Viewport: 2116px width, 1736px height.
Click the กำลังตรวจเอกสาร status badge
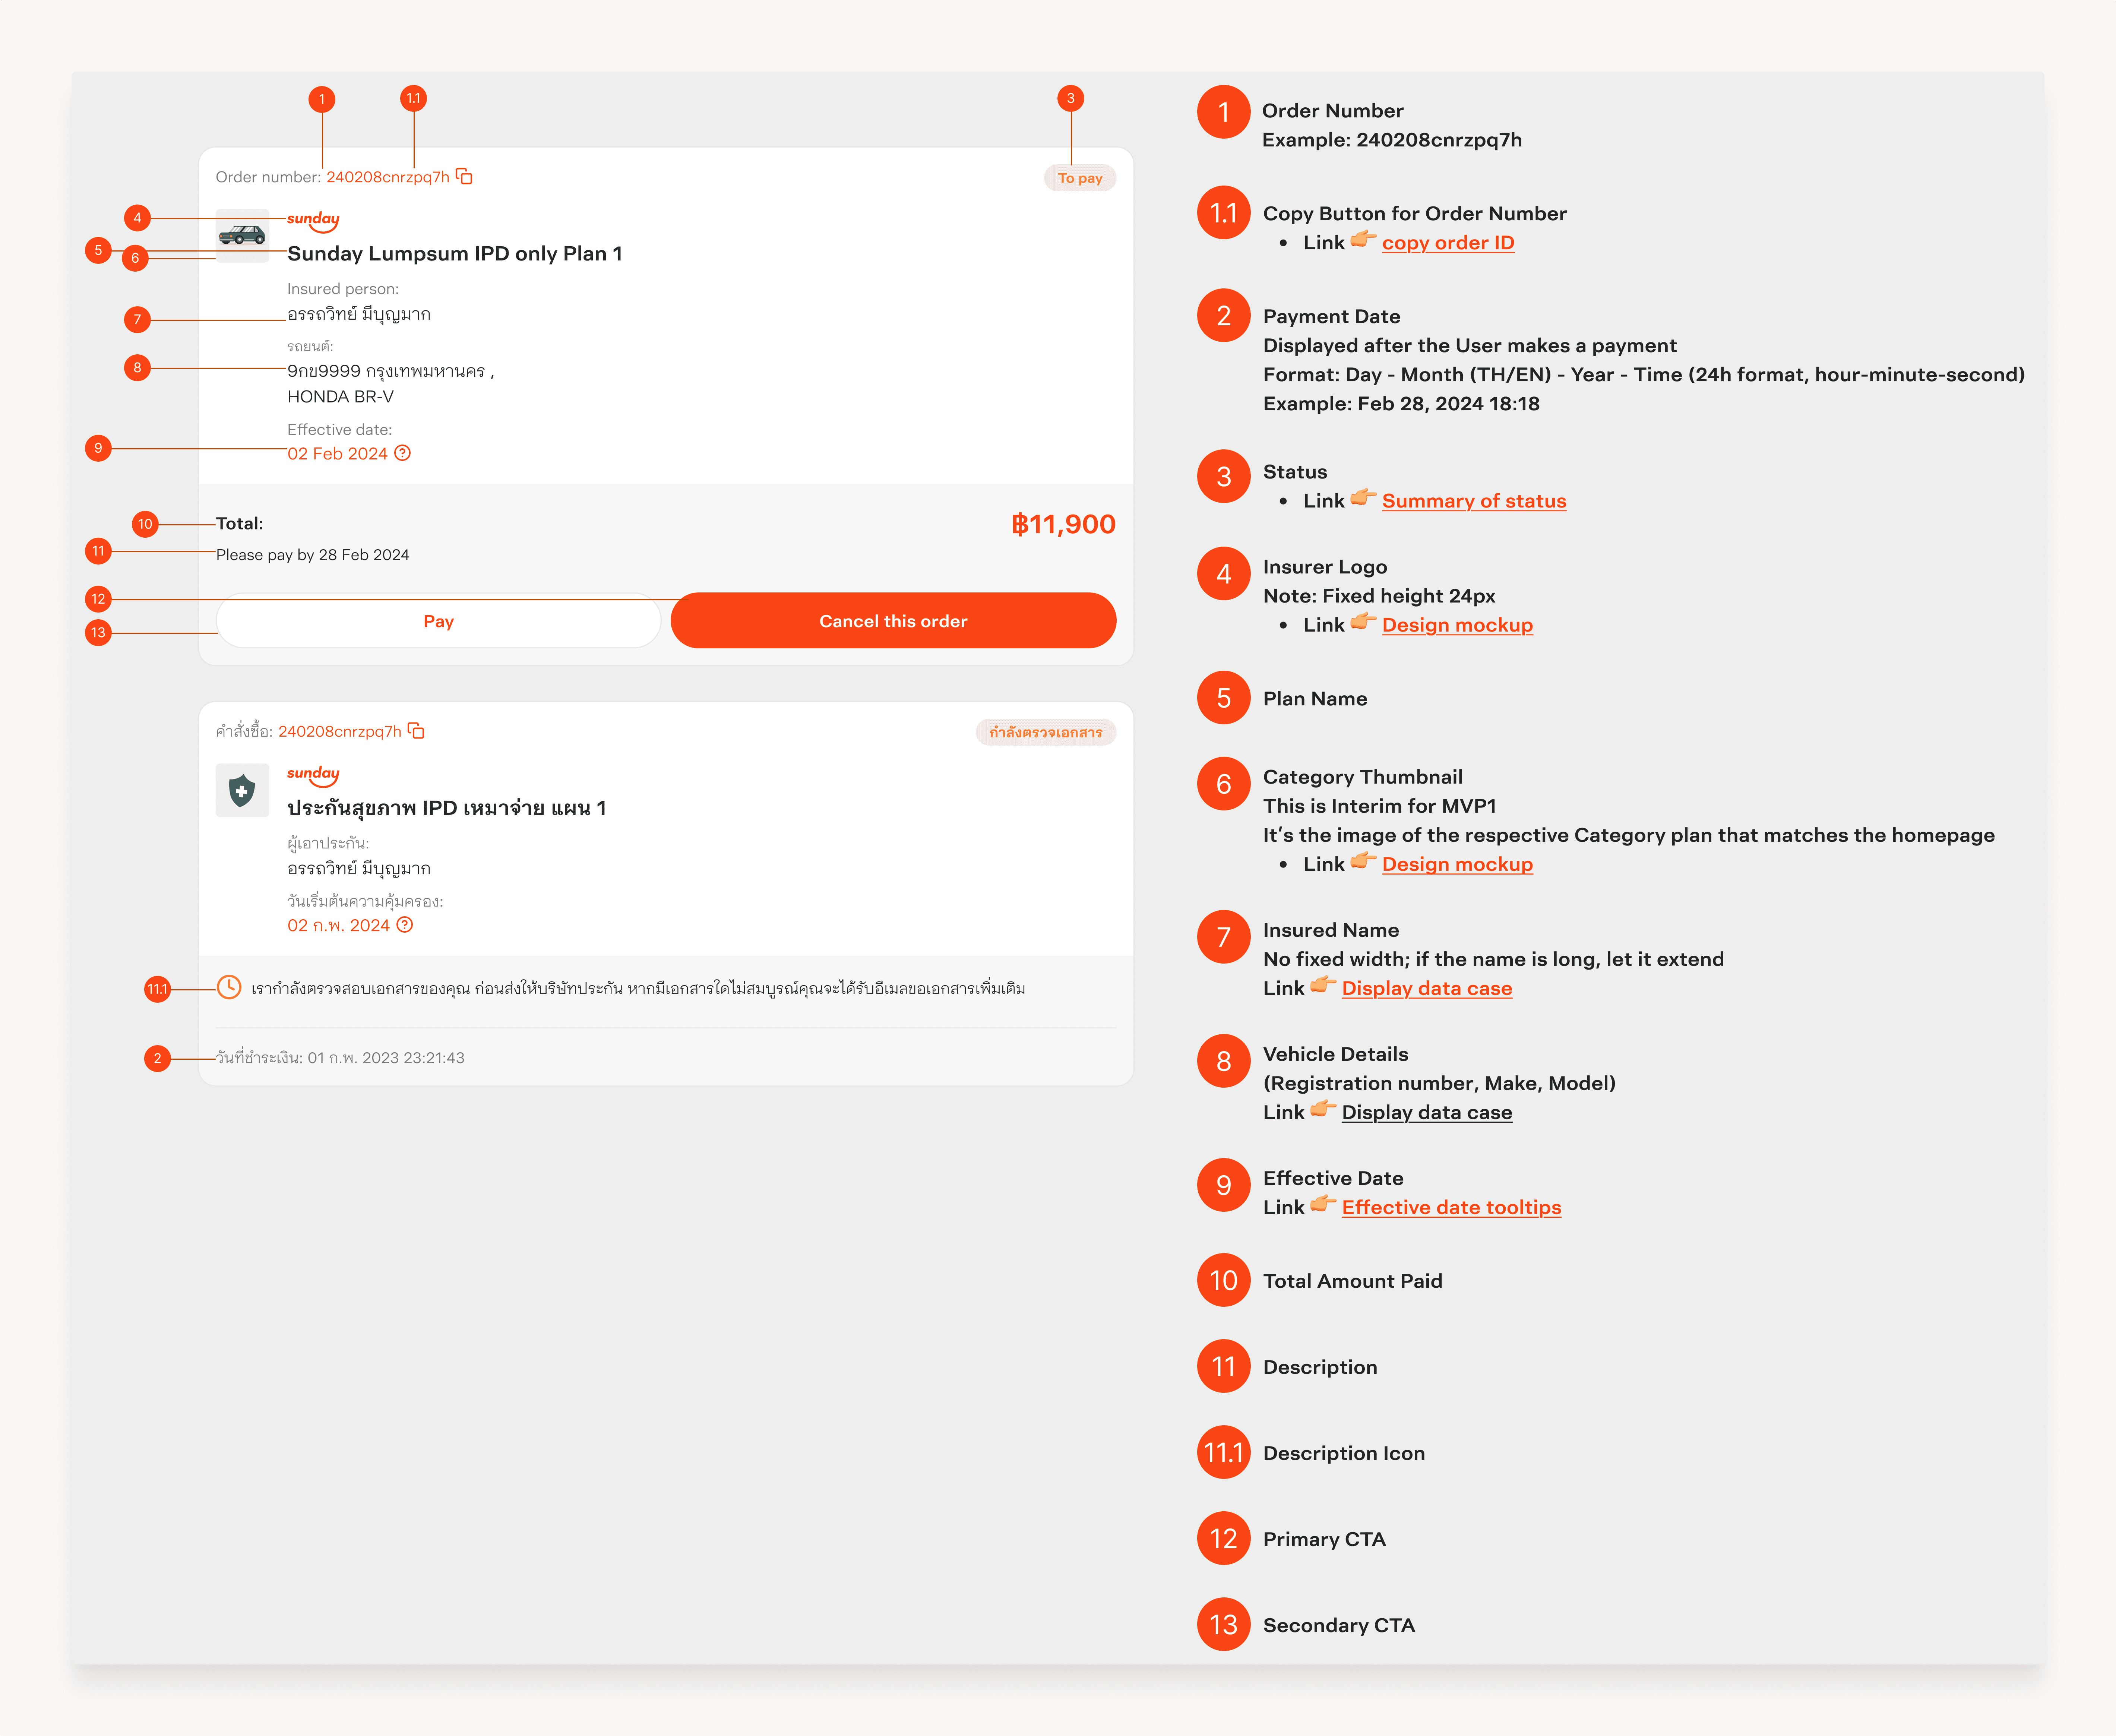click(x=1045, y=732)
